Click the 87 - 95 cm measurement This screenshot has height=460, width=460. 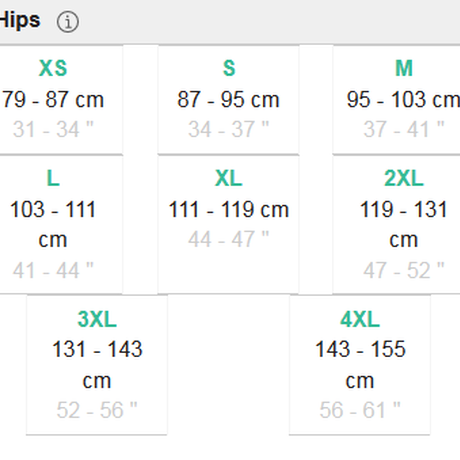pos(228,99)
